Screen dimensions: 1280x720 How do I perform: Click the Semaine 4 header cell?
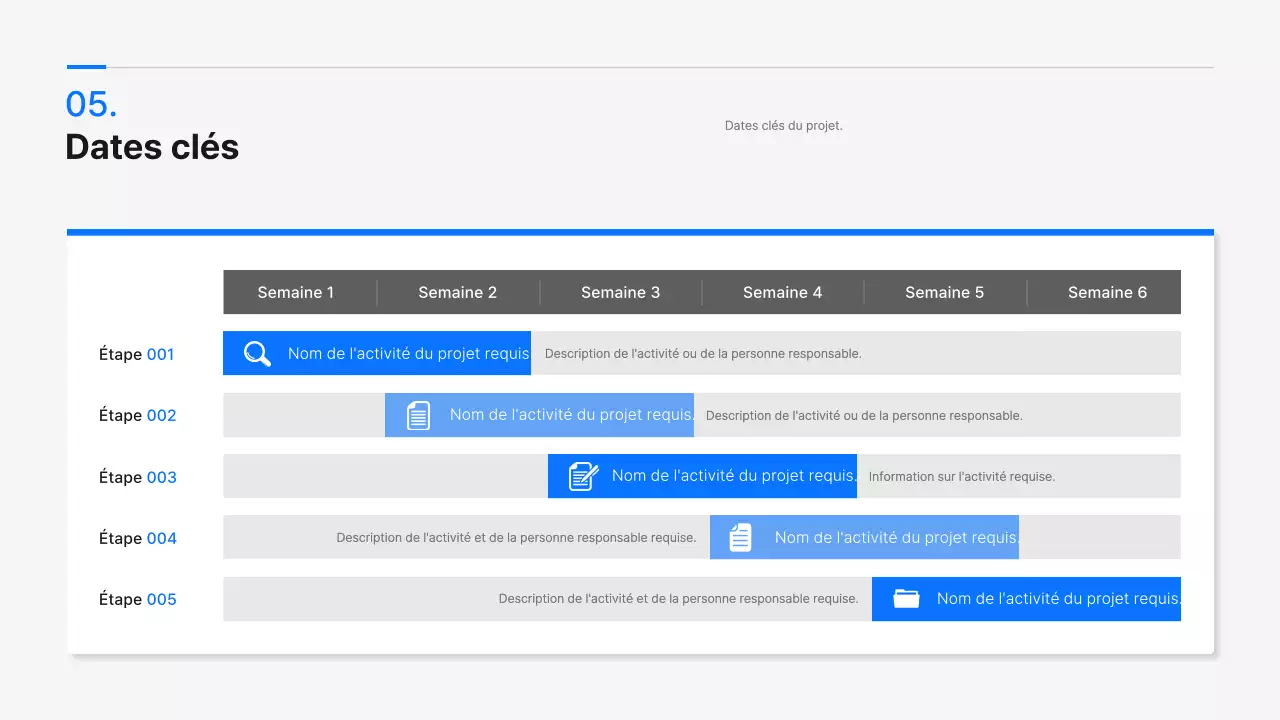pos(782,292)
